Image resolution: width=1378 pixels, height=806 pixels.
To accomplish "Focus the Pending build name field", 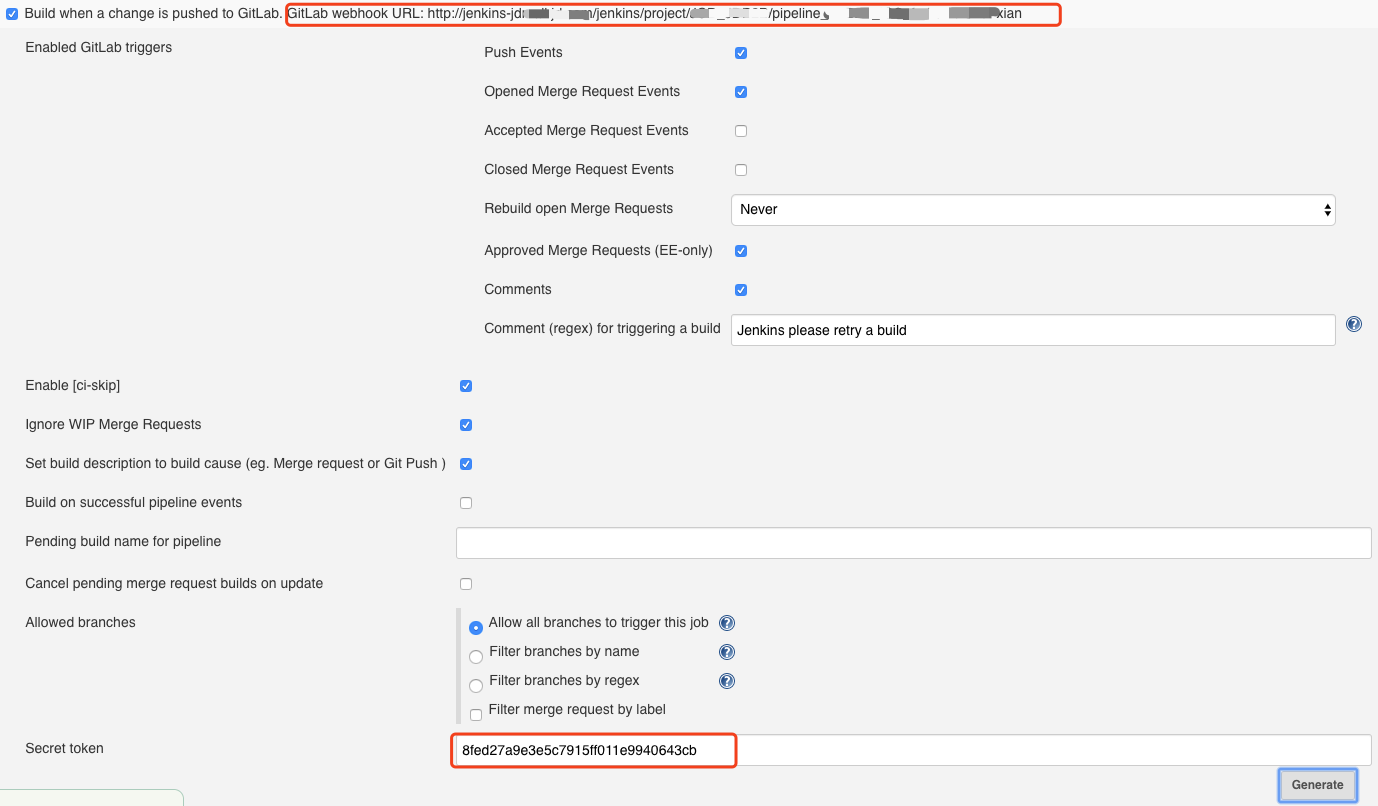I will pos(912,543).
